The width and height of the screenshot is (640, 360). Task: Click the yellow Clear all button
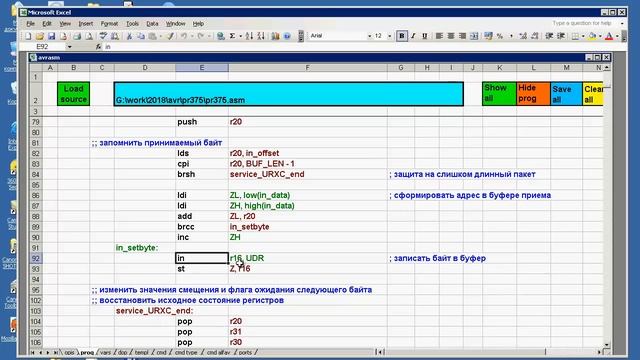593,94
